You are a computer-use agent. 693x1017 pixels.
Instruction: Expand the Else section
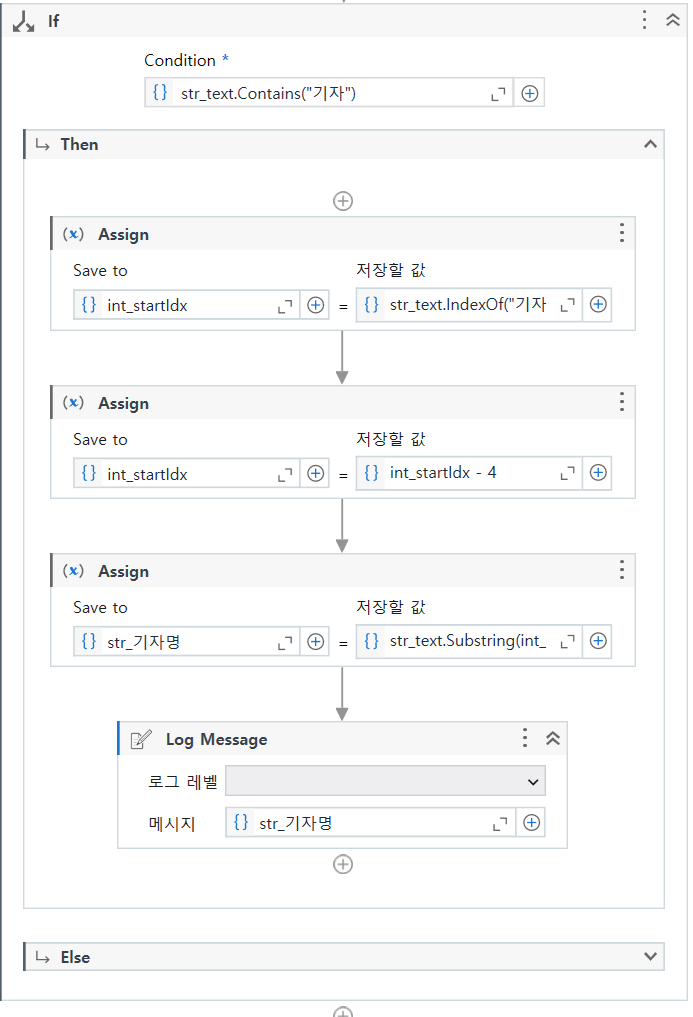650,956
